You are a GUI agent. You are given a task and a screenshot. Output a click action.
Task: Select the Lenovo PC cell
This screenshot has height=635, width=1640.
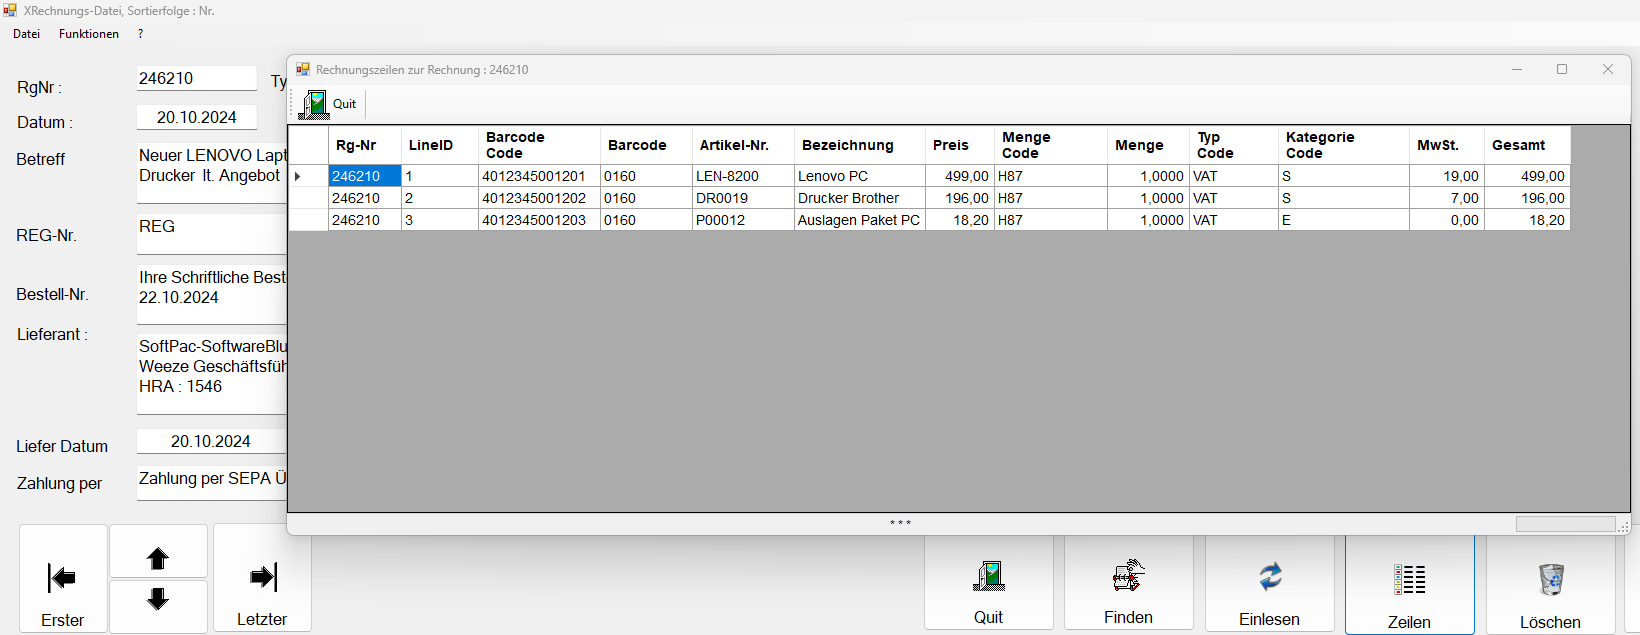[860, 176]
